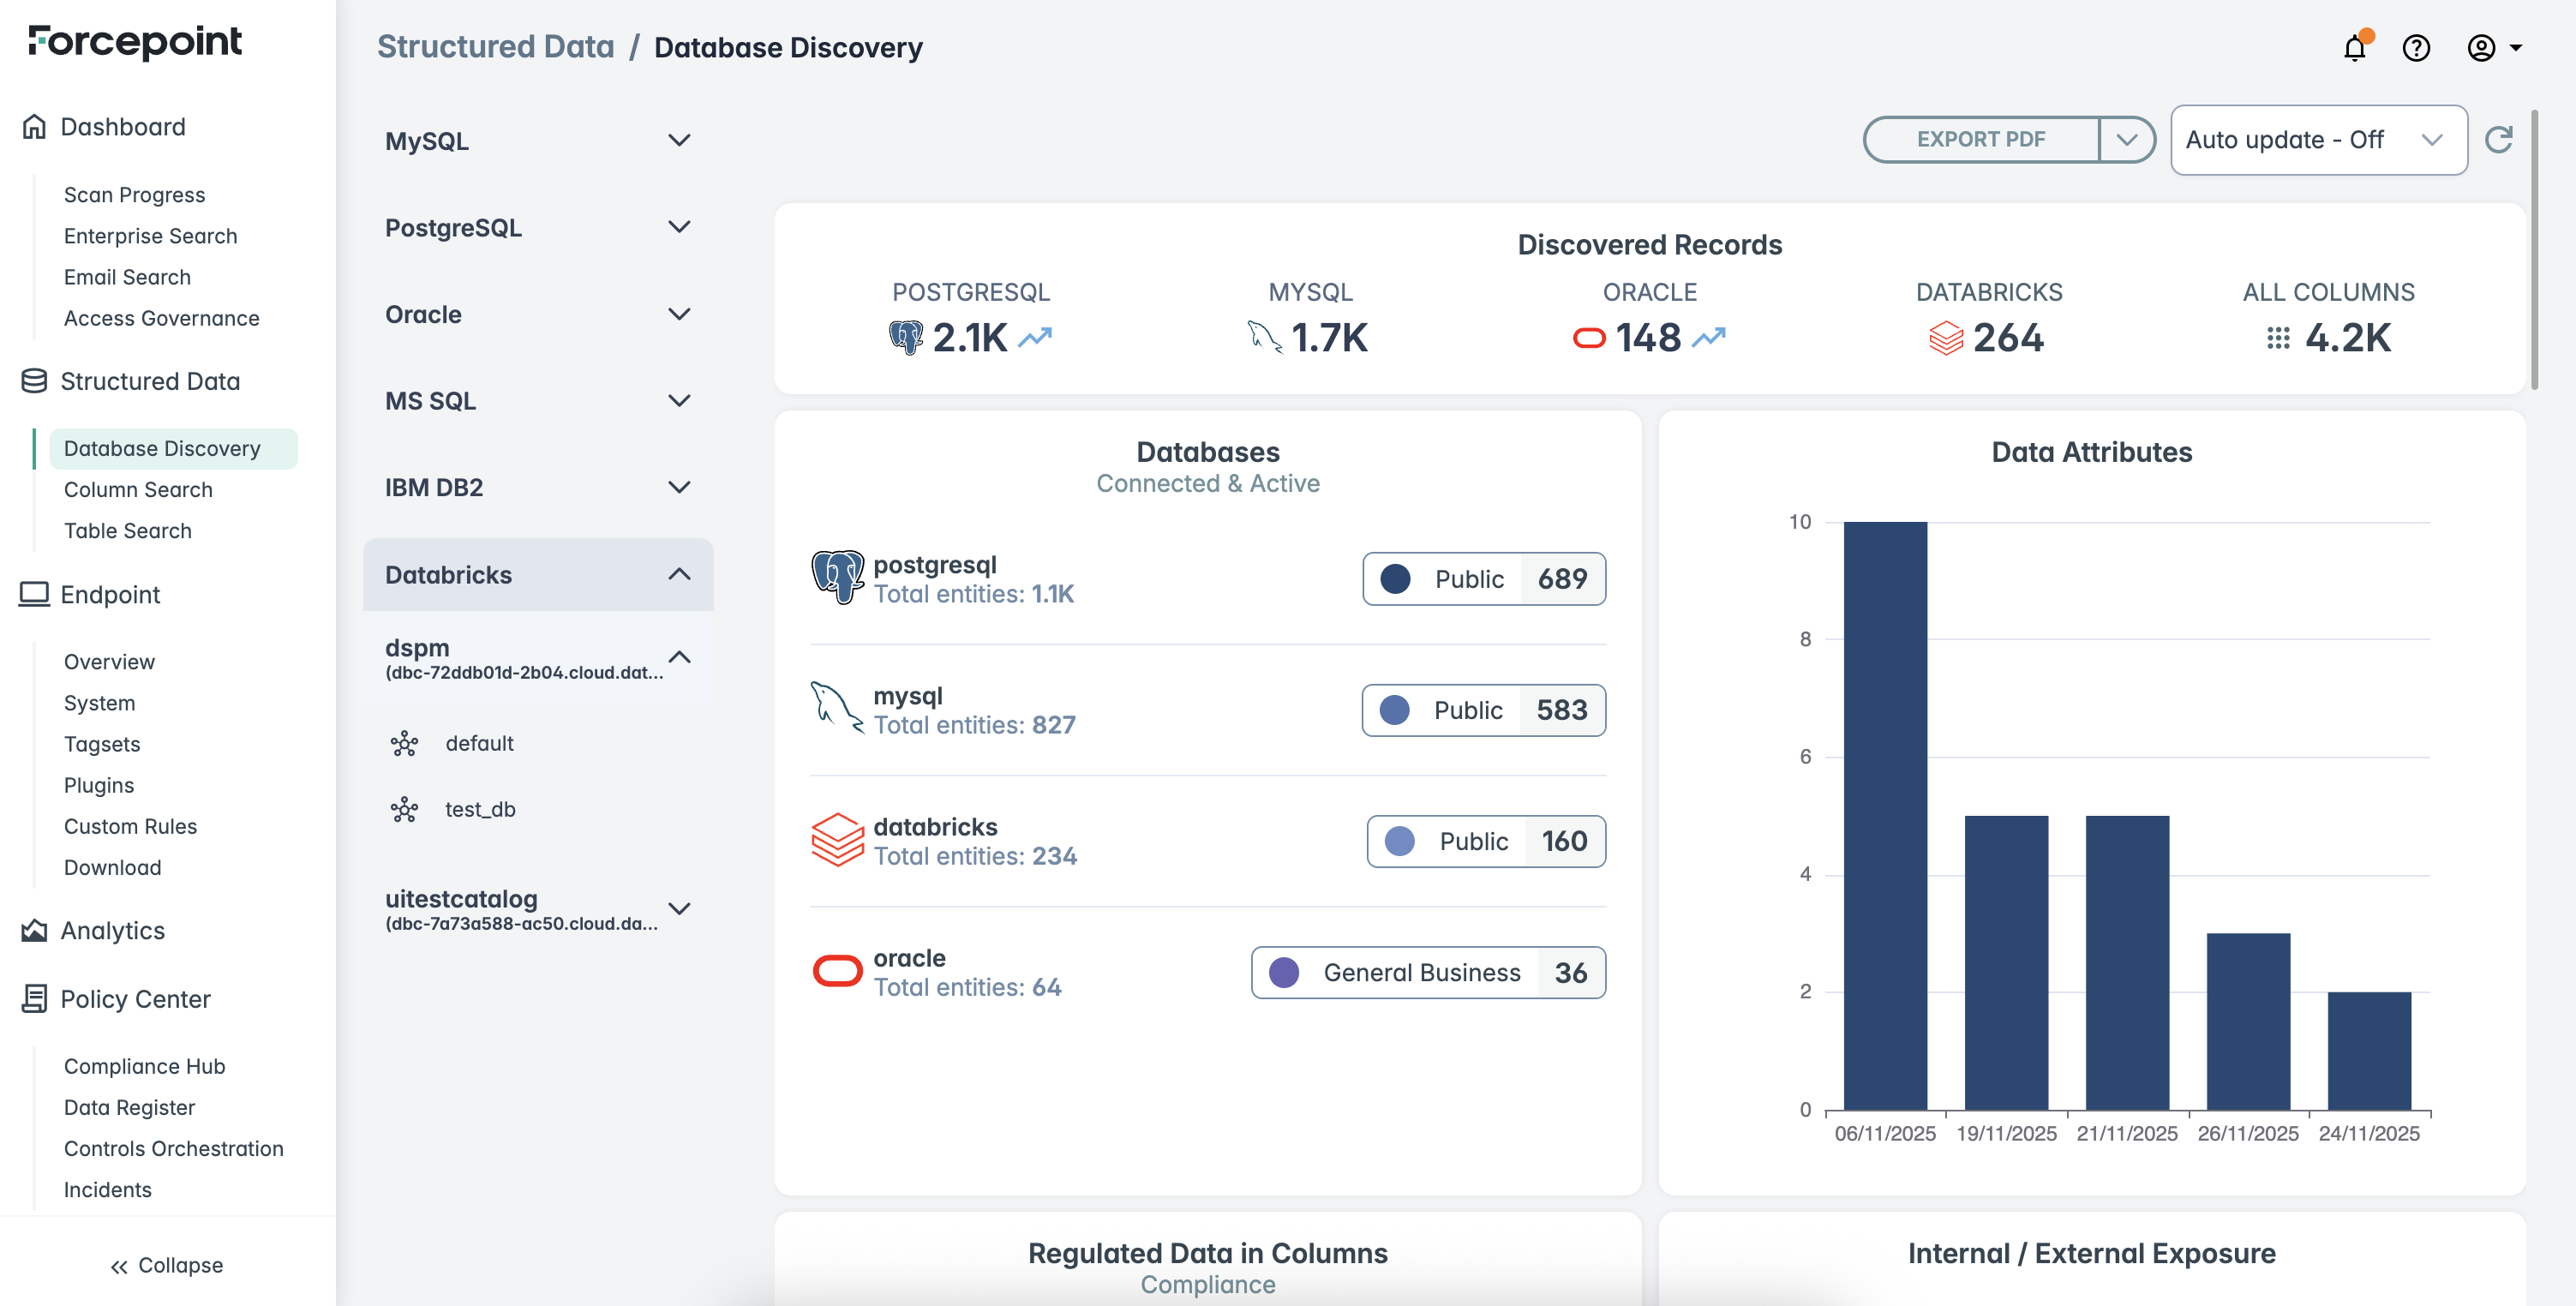Open Column Search in the sidebar

click(x=138, y=489)
